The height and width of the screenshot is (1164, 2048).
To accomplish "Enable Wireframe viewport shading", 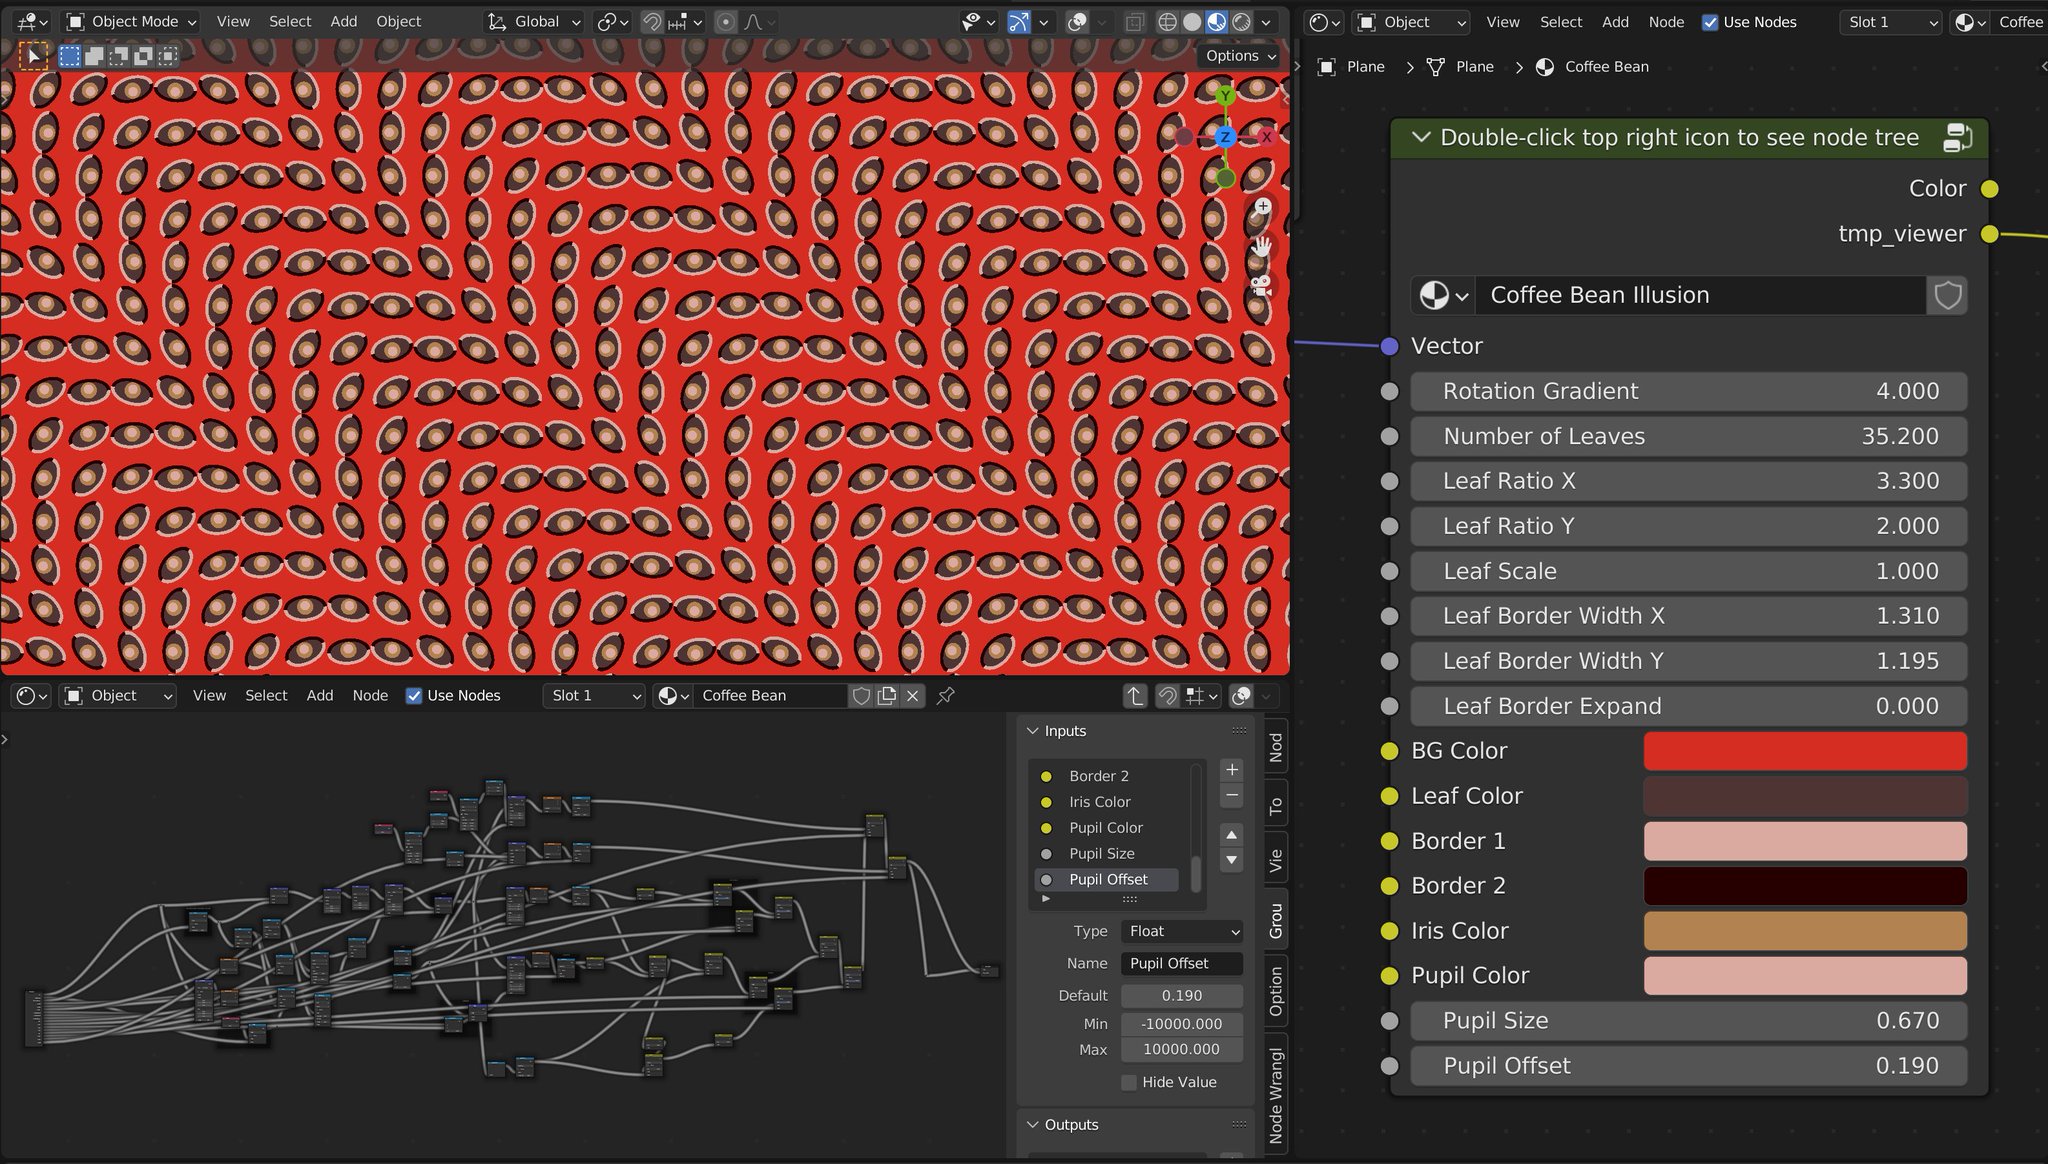I will coord(1168,21).
